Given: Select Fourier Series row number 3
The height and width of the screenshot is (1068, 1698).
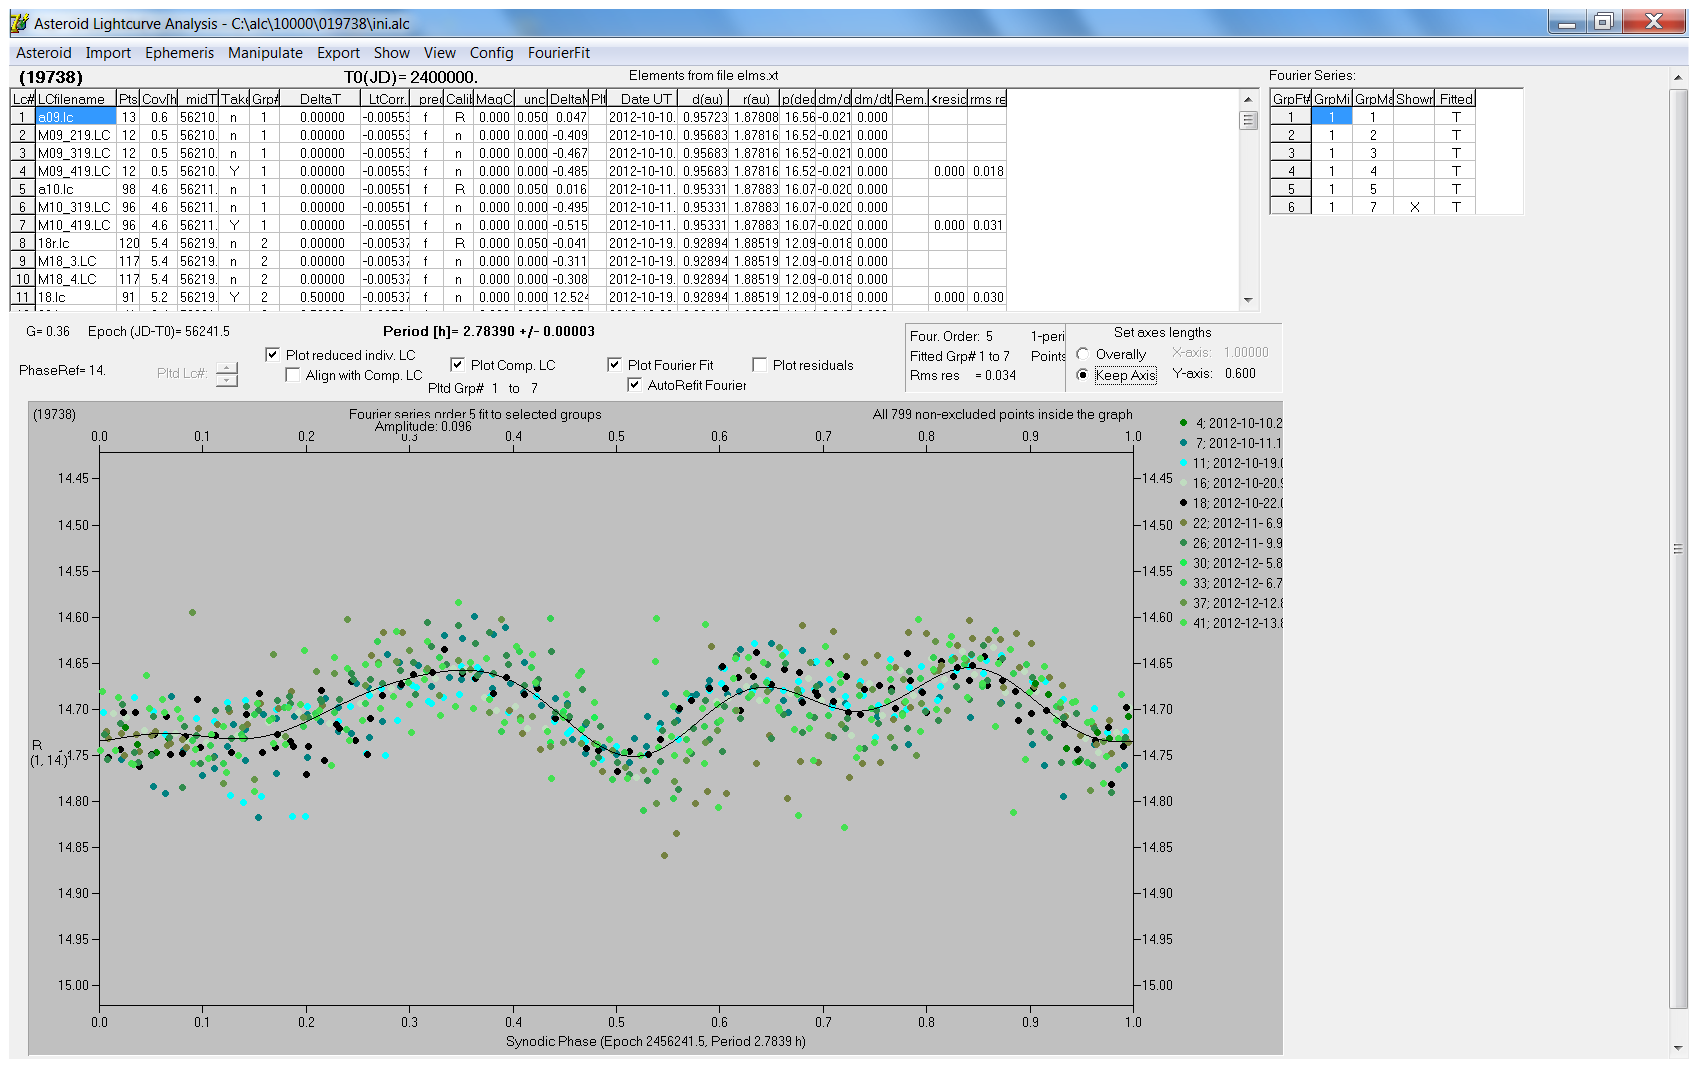Looking at the screenshot, I should click(x=1291, y=153).
